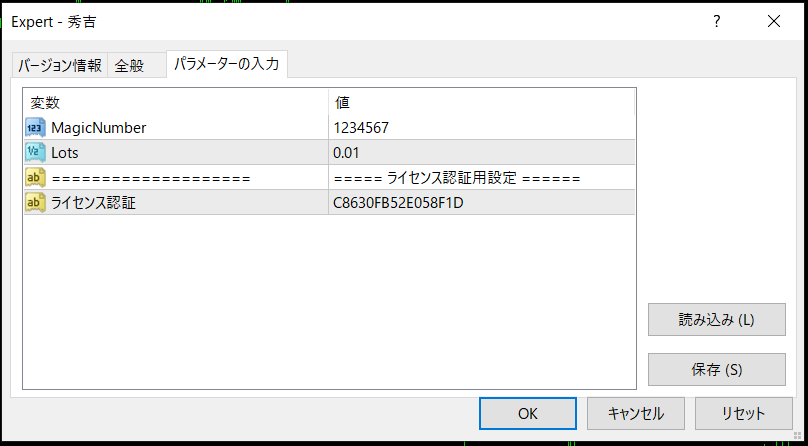Viewport: 808px width, 446px height.
Task: Click the 読み込み (L) button
Action: click(x=716, y=320)
